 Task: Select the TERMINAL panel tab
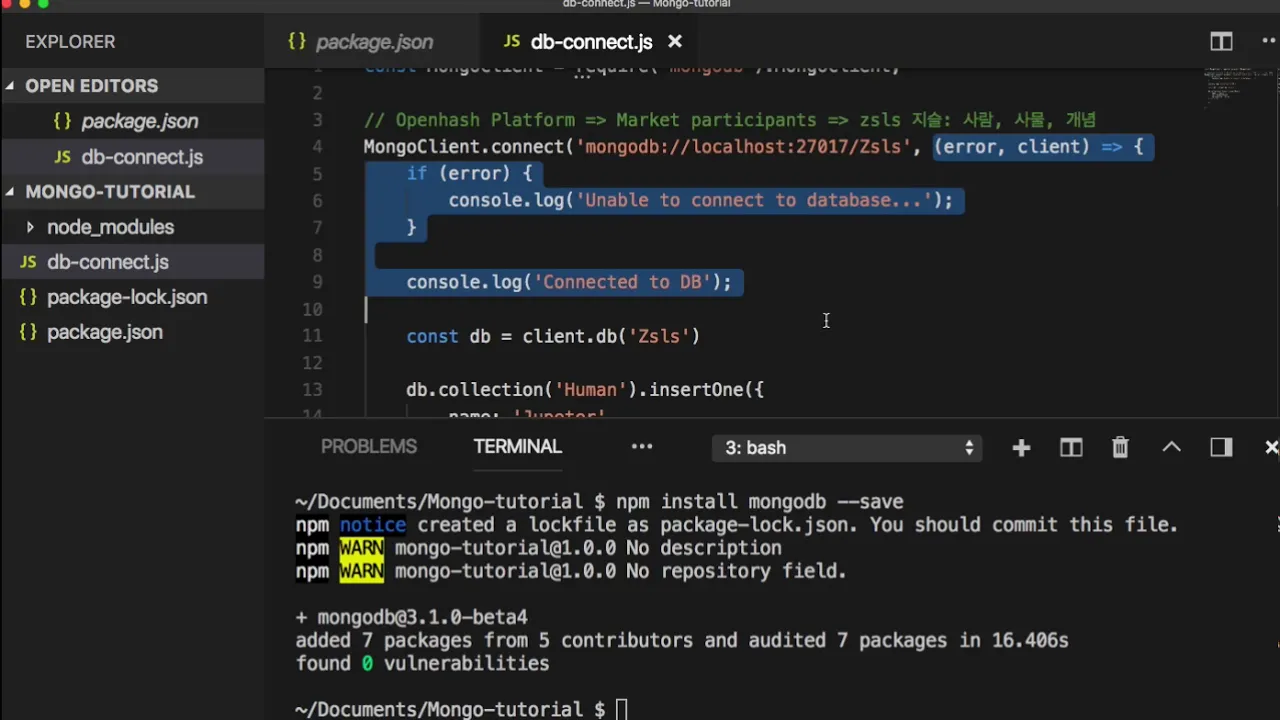(x=517, y=447)
